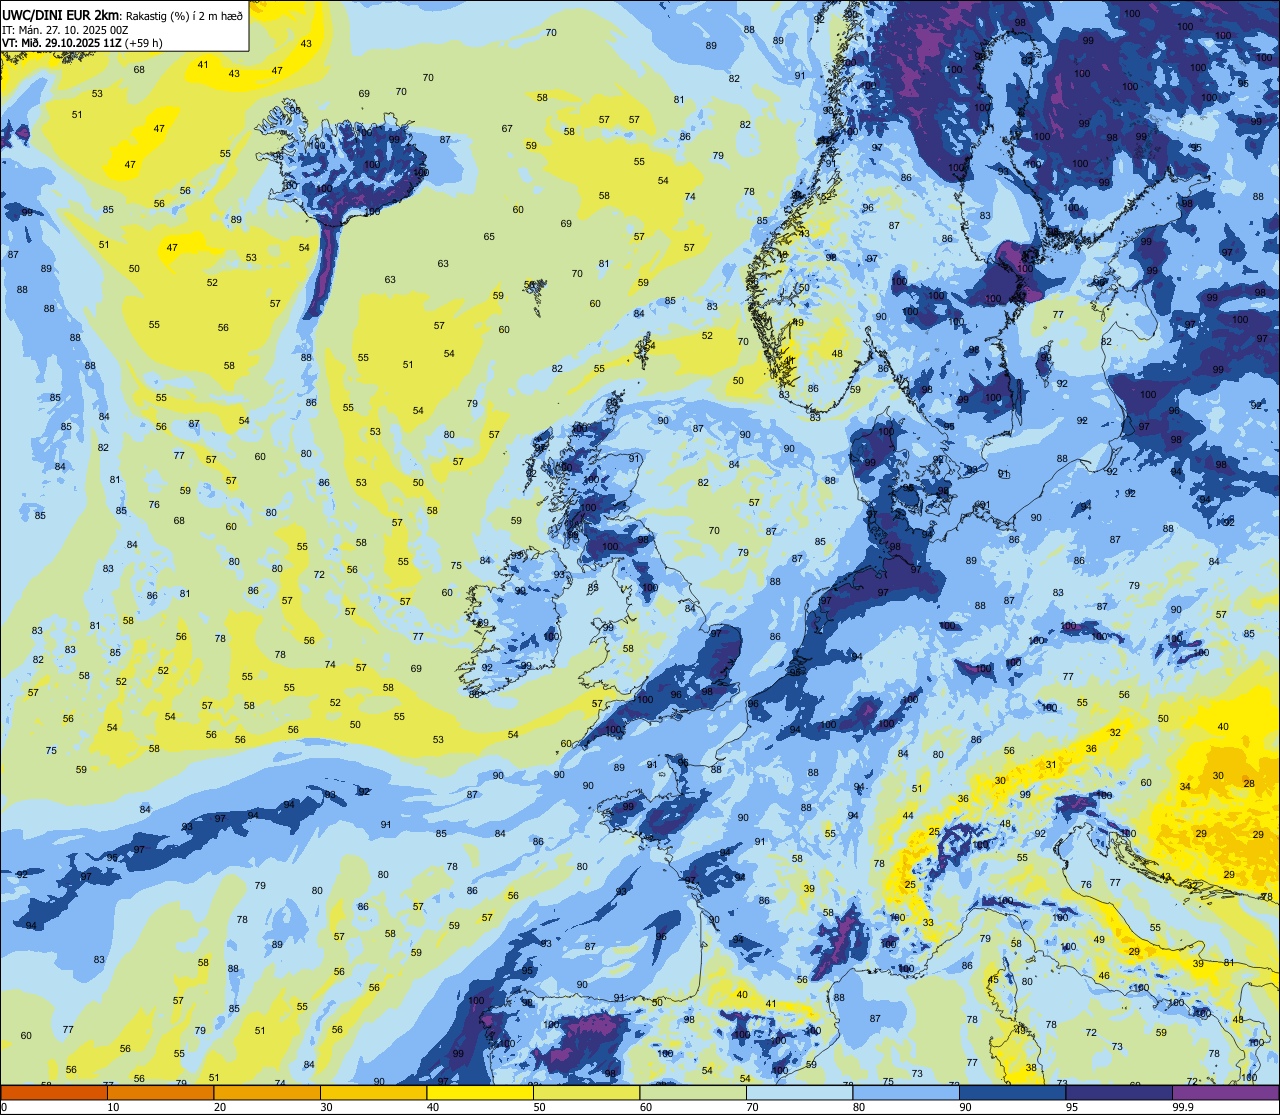Click the '10' tick label on the legend
This screenshot has width=1280, height=1115.
113,1107
